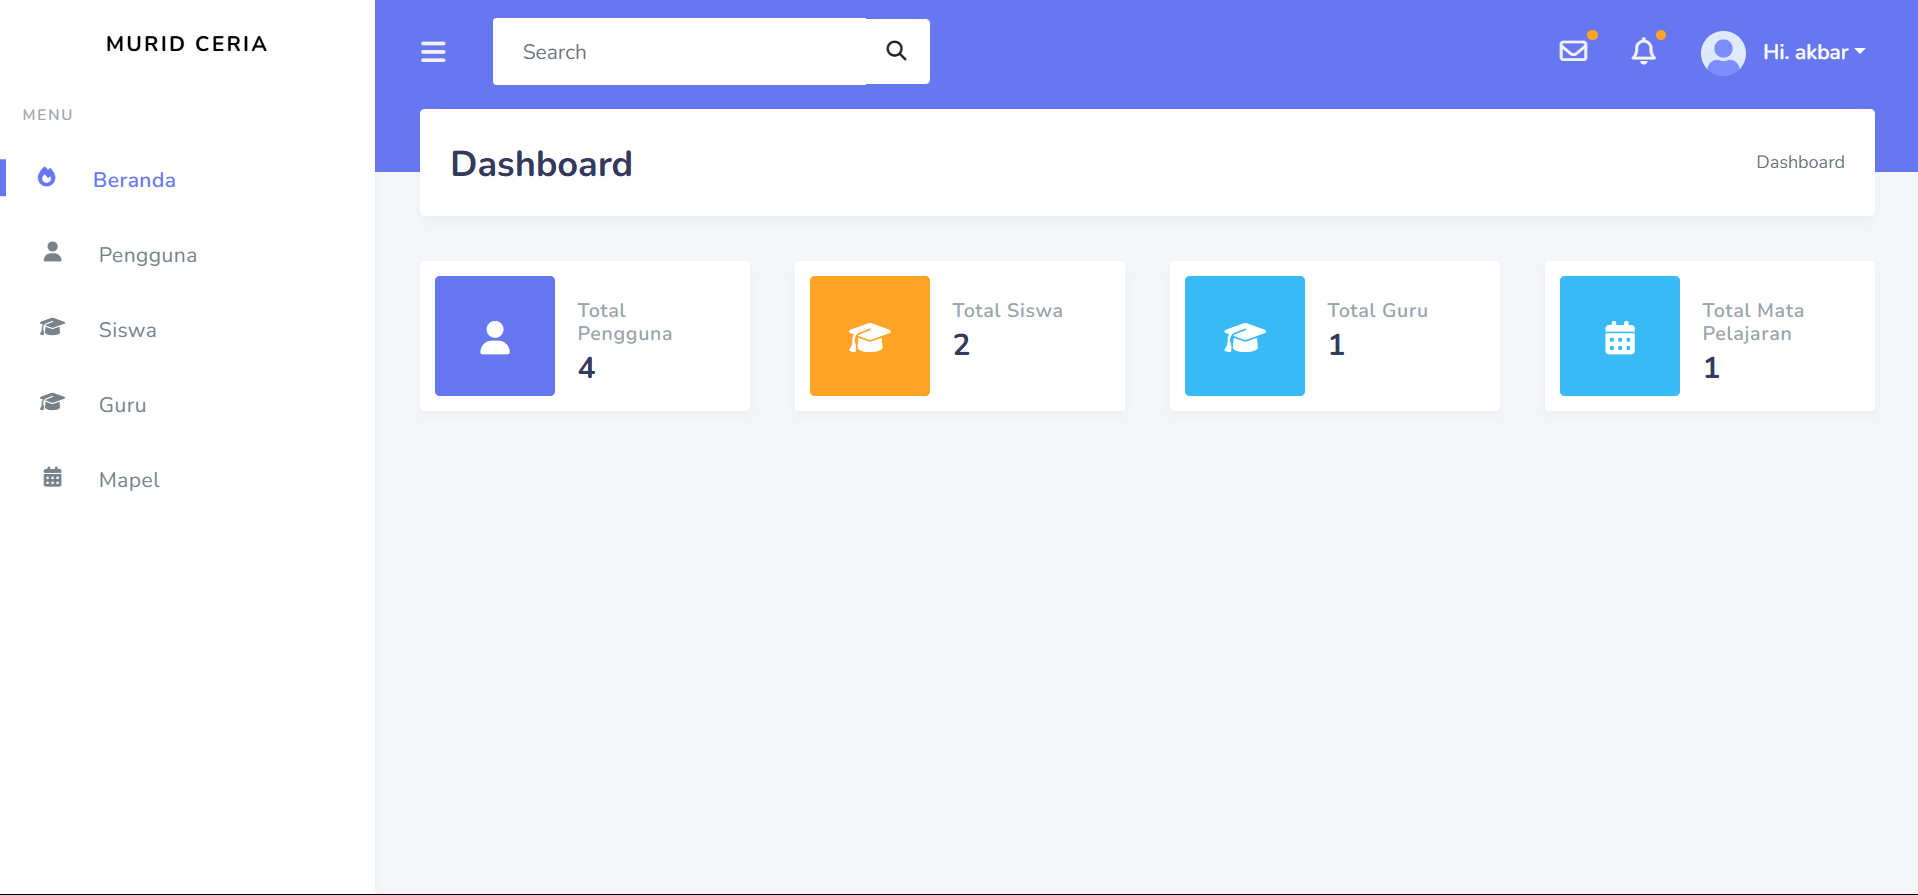Open the messages envelope icon
1918x895 pixels.
[1573, 51]
